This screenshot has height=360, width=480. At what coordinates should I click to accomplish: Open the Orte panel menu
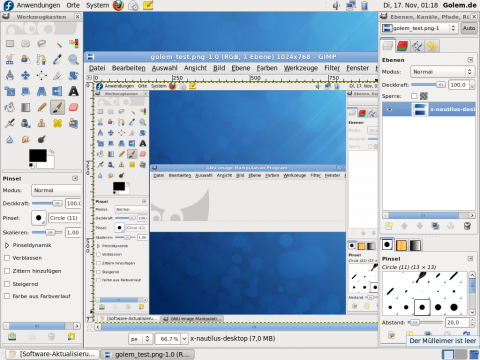click(73, 5)
